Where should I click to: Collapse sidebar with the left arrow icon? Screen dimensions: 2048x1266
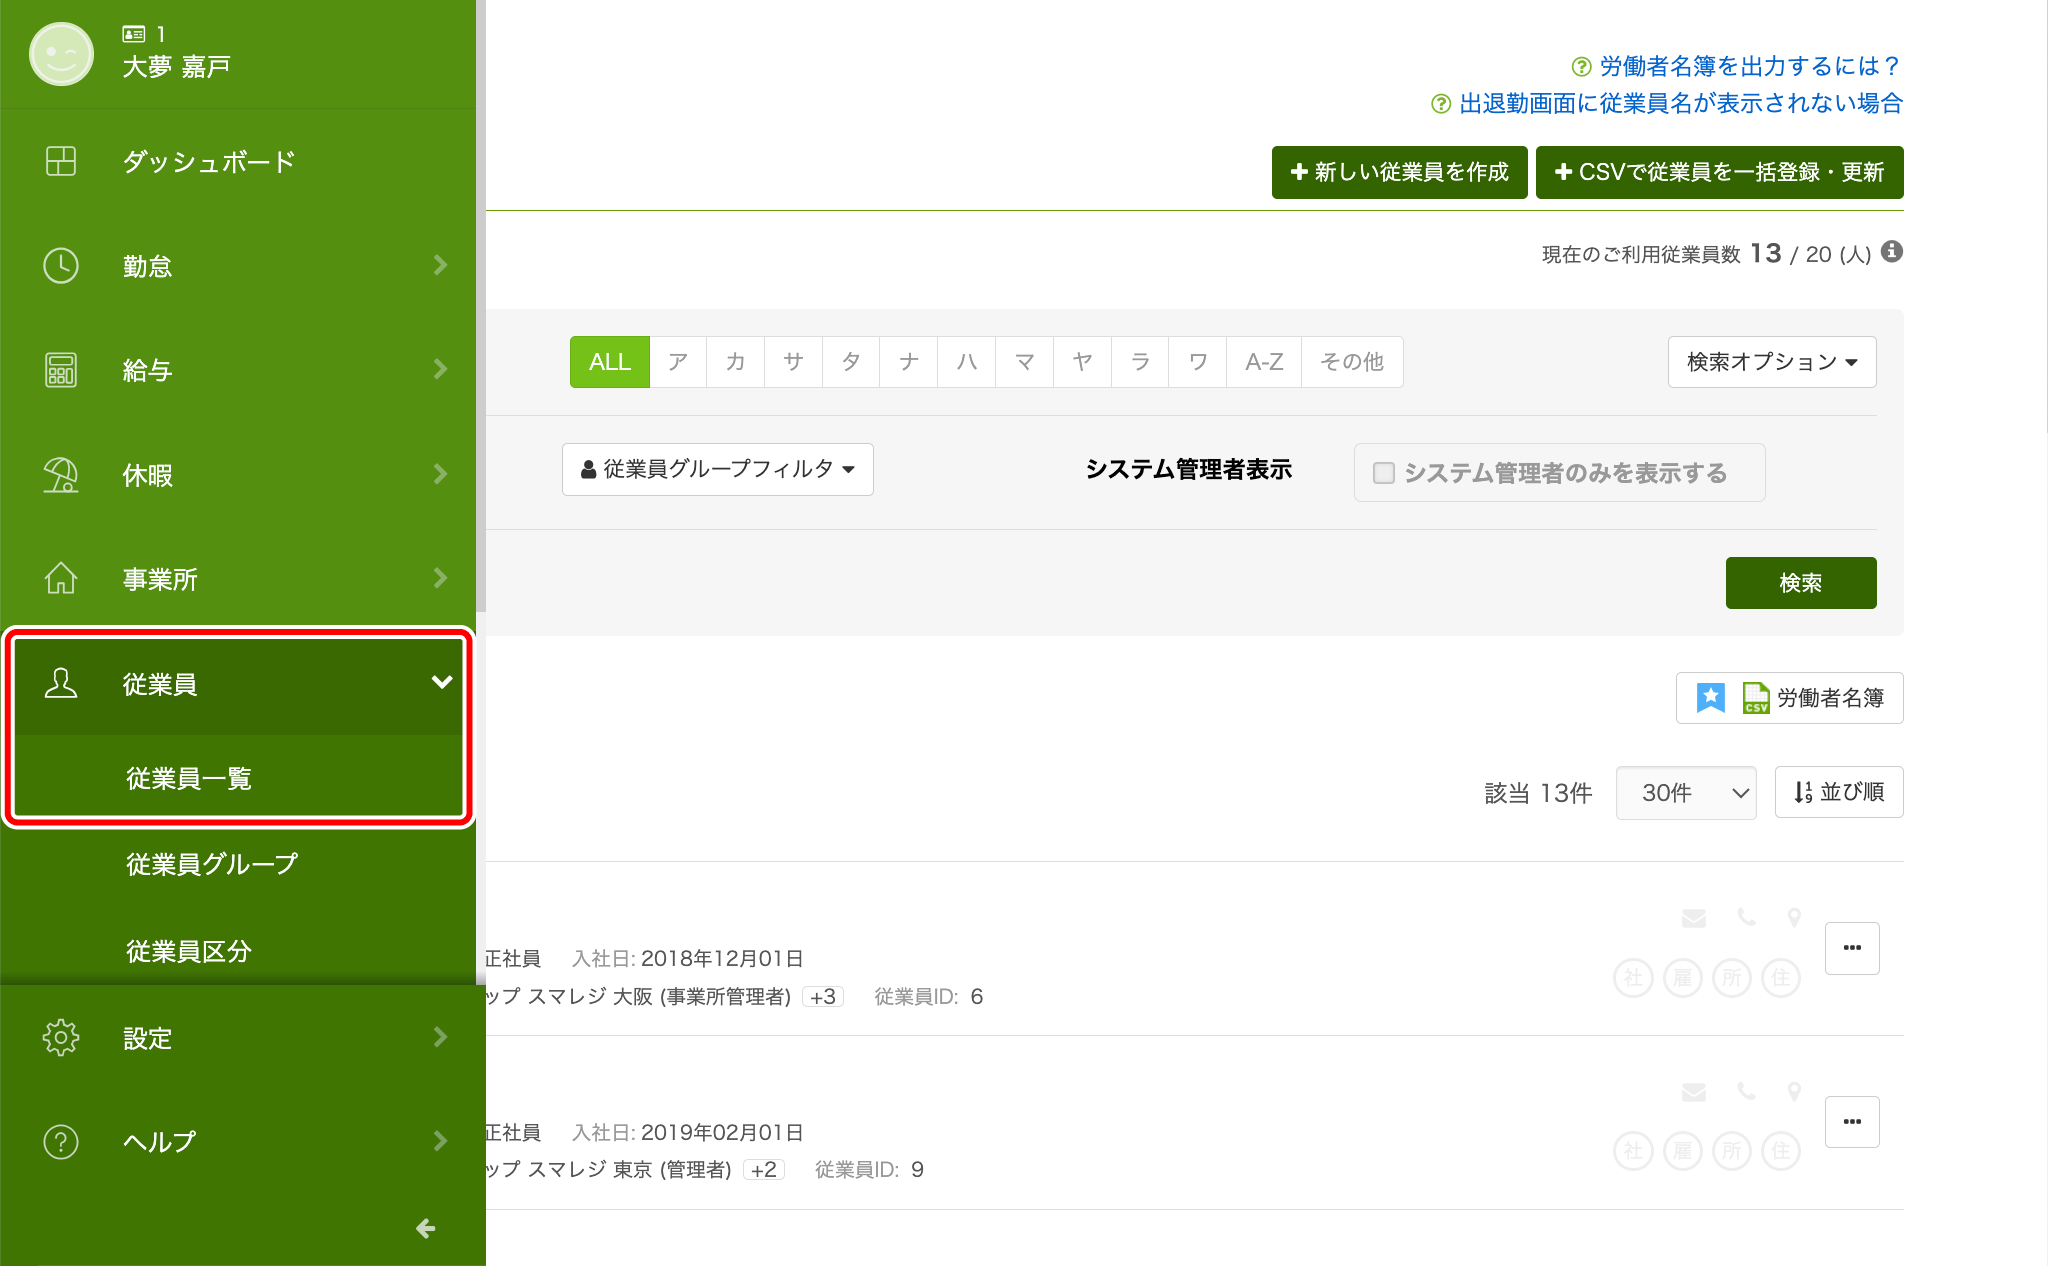tap(426, 1228)
